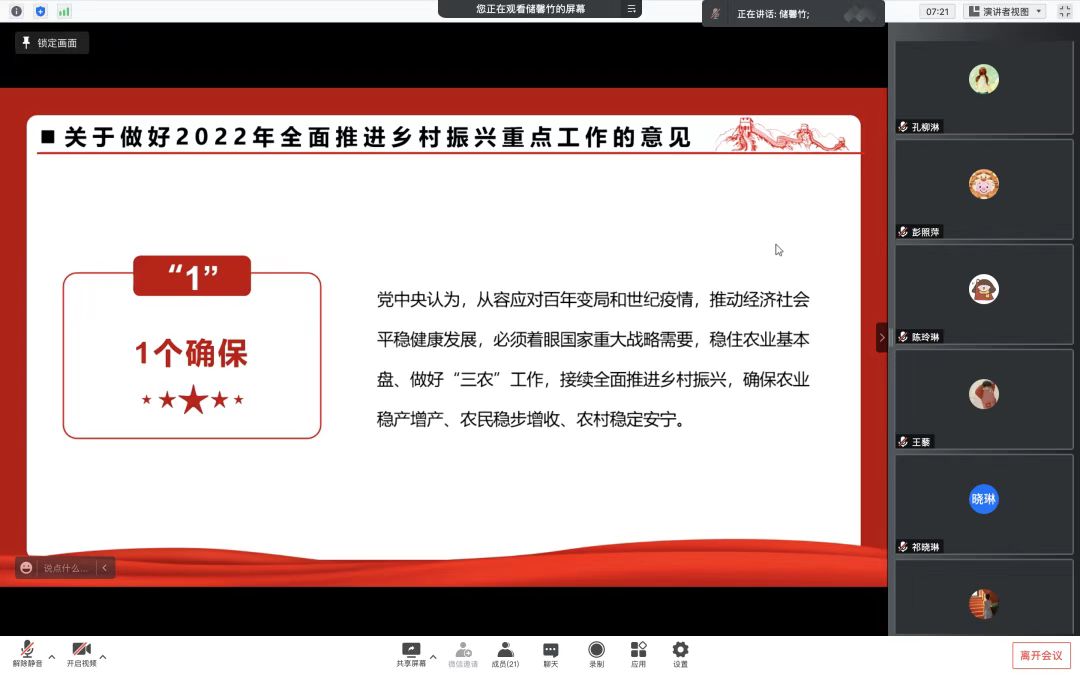Unmute the microphone (解除静音)
The height and width of the screenshot is (675, 1080).
pos(27,652)
